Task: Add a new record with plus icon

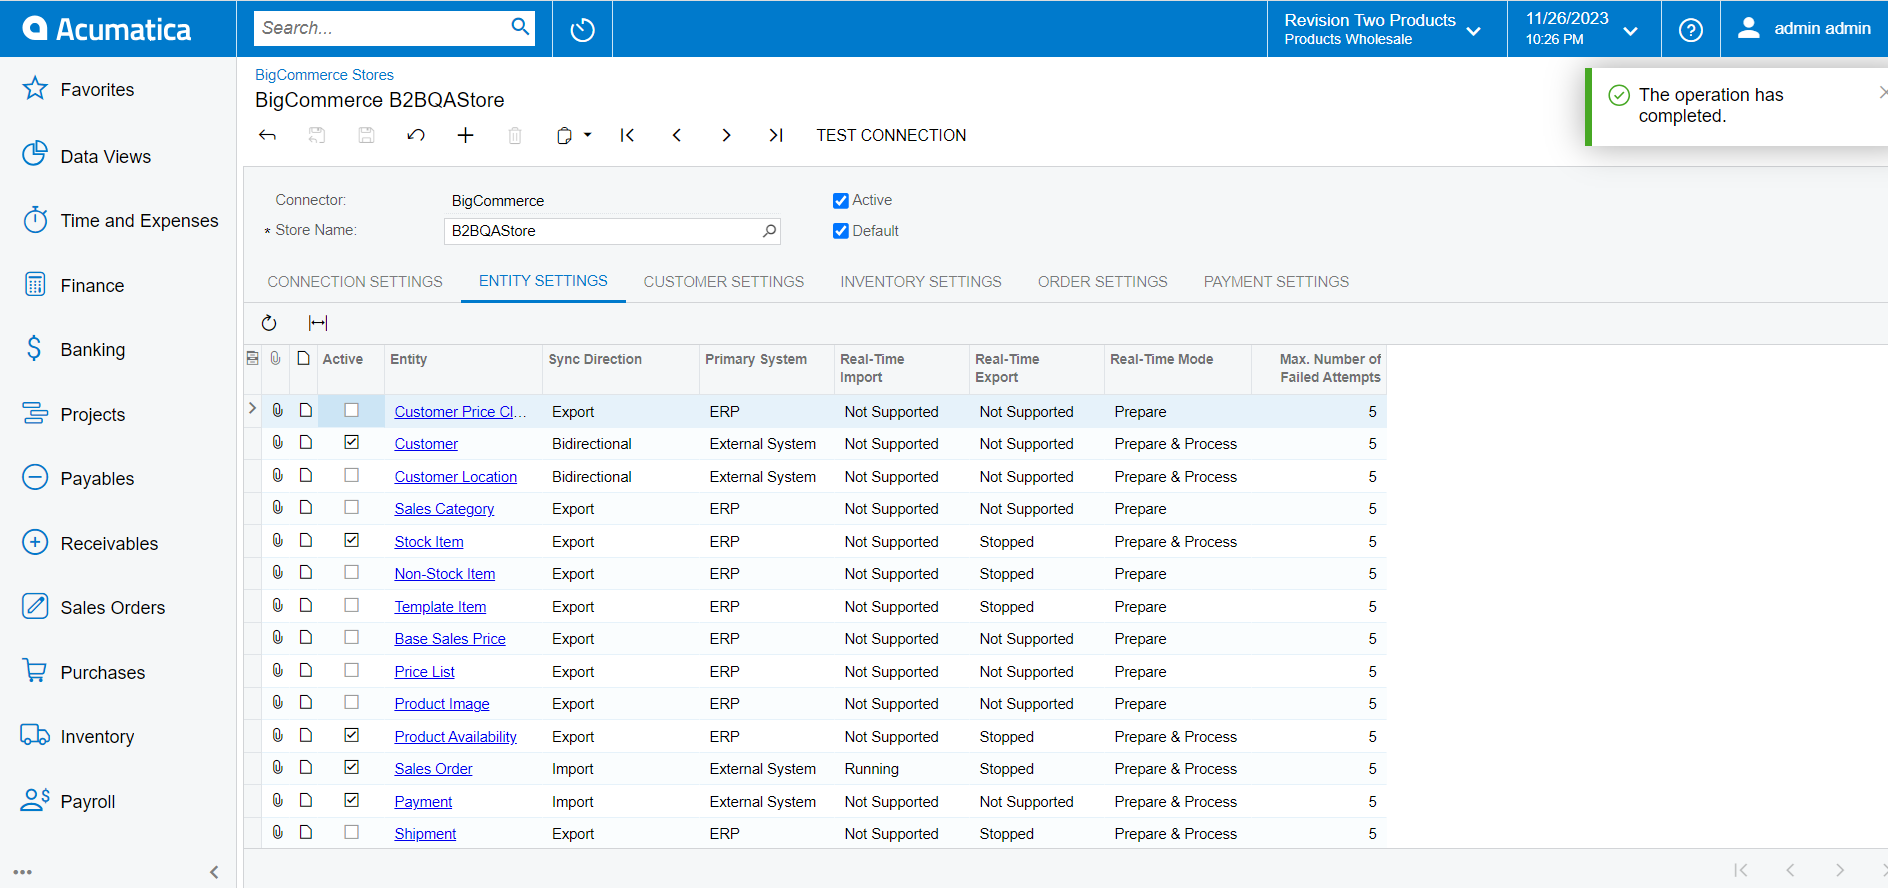Action: point(465,135)
